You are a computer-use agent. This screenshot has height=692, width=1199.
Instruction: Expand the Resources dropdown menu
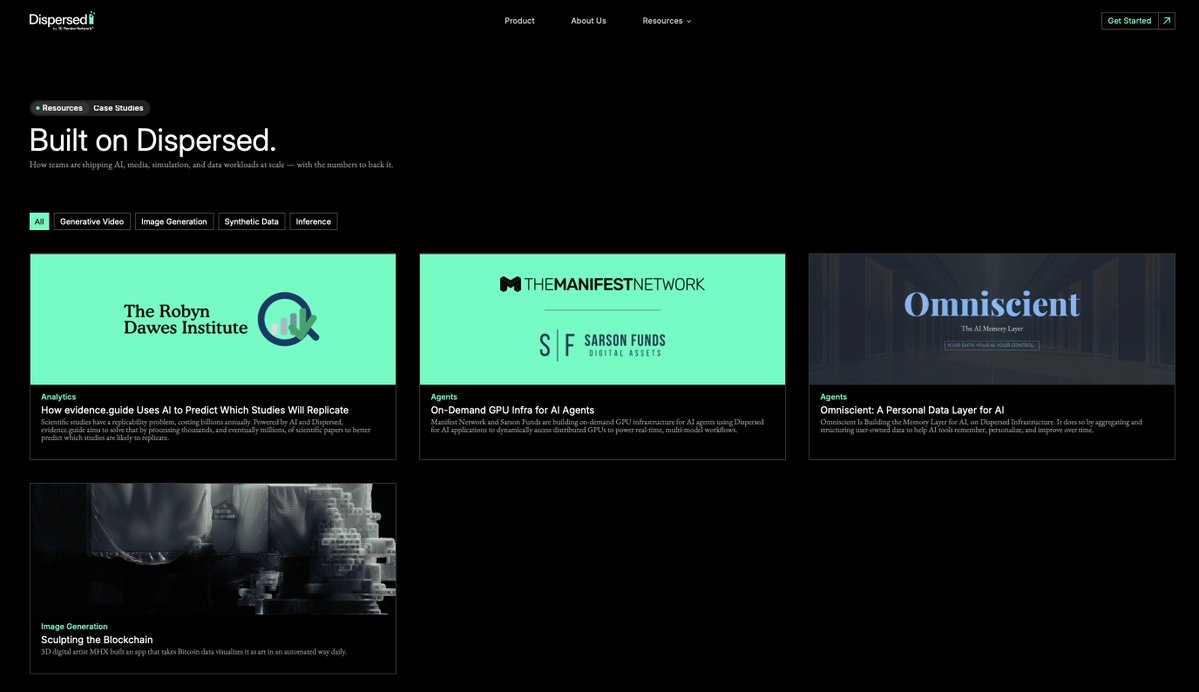(667, 21)
